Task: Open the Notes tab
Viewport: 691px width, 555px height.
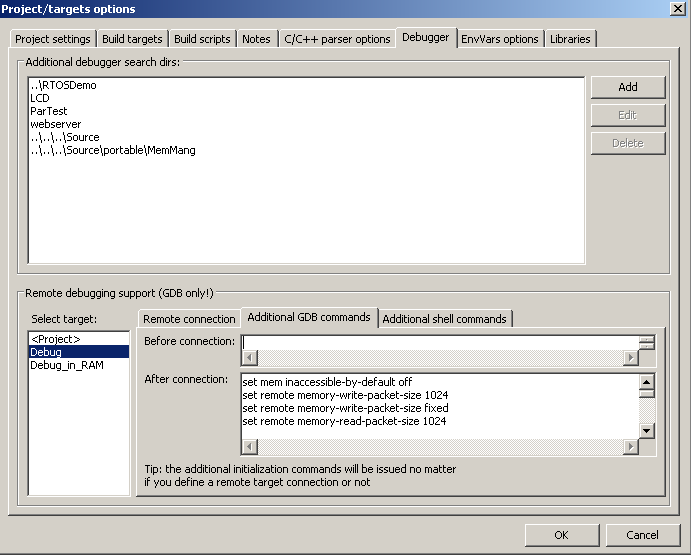Action: [256, 39]
